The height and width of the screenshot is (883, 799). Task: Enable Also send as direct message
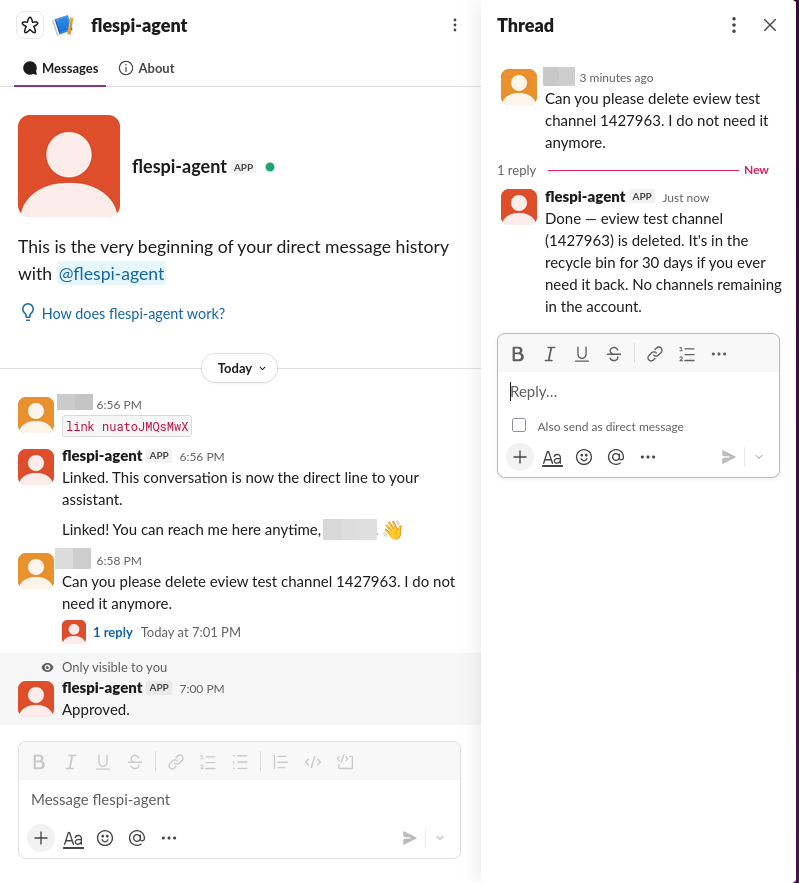pos(519,425)
